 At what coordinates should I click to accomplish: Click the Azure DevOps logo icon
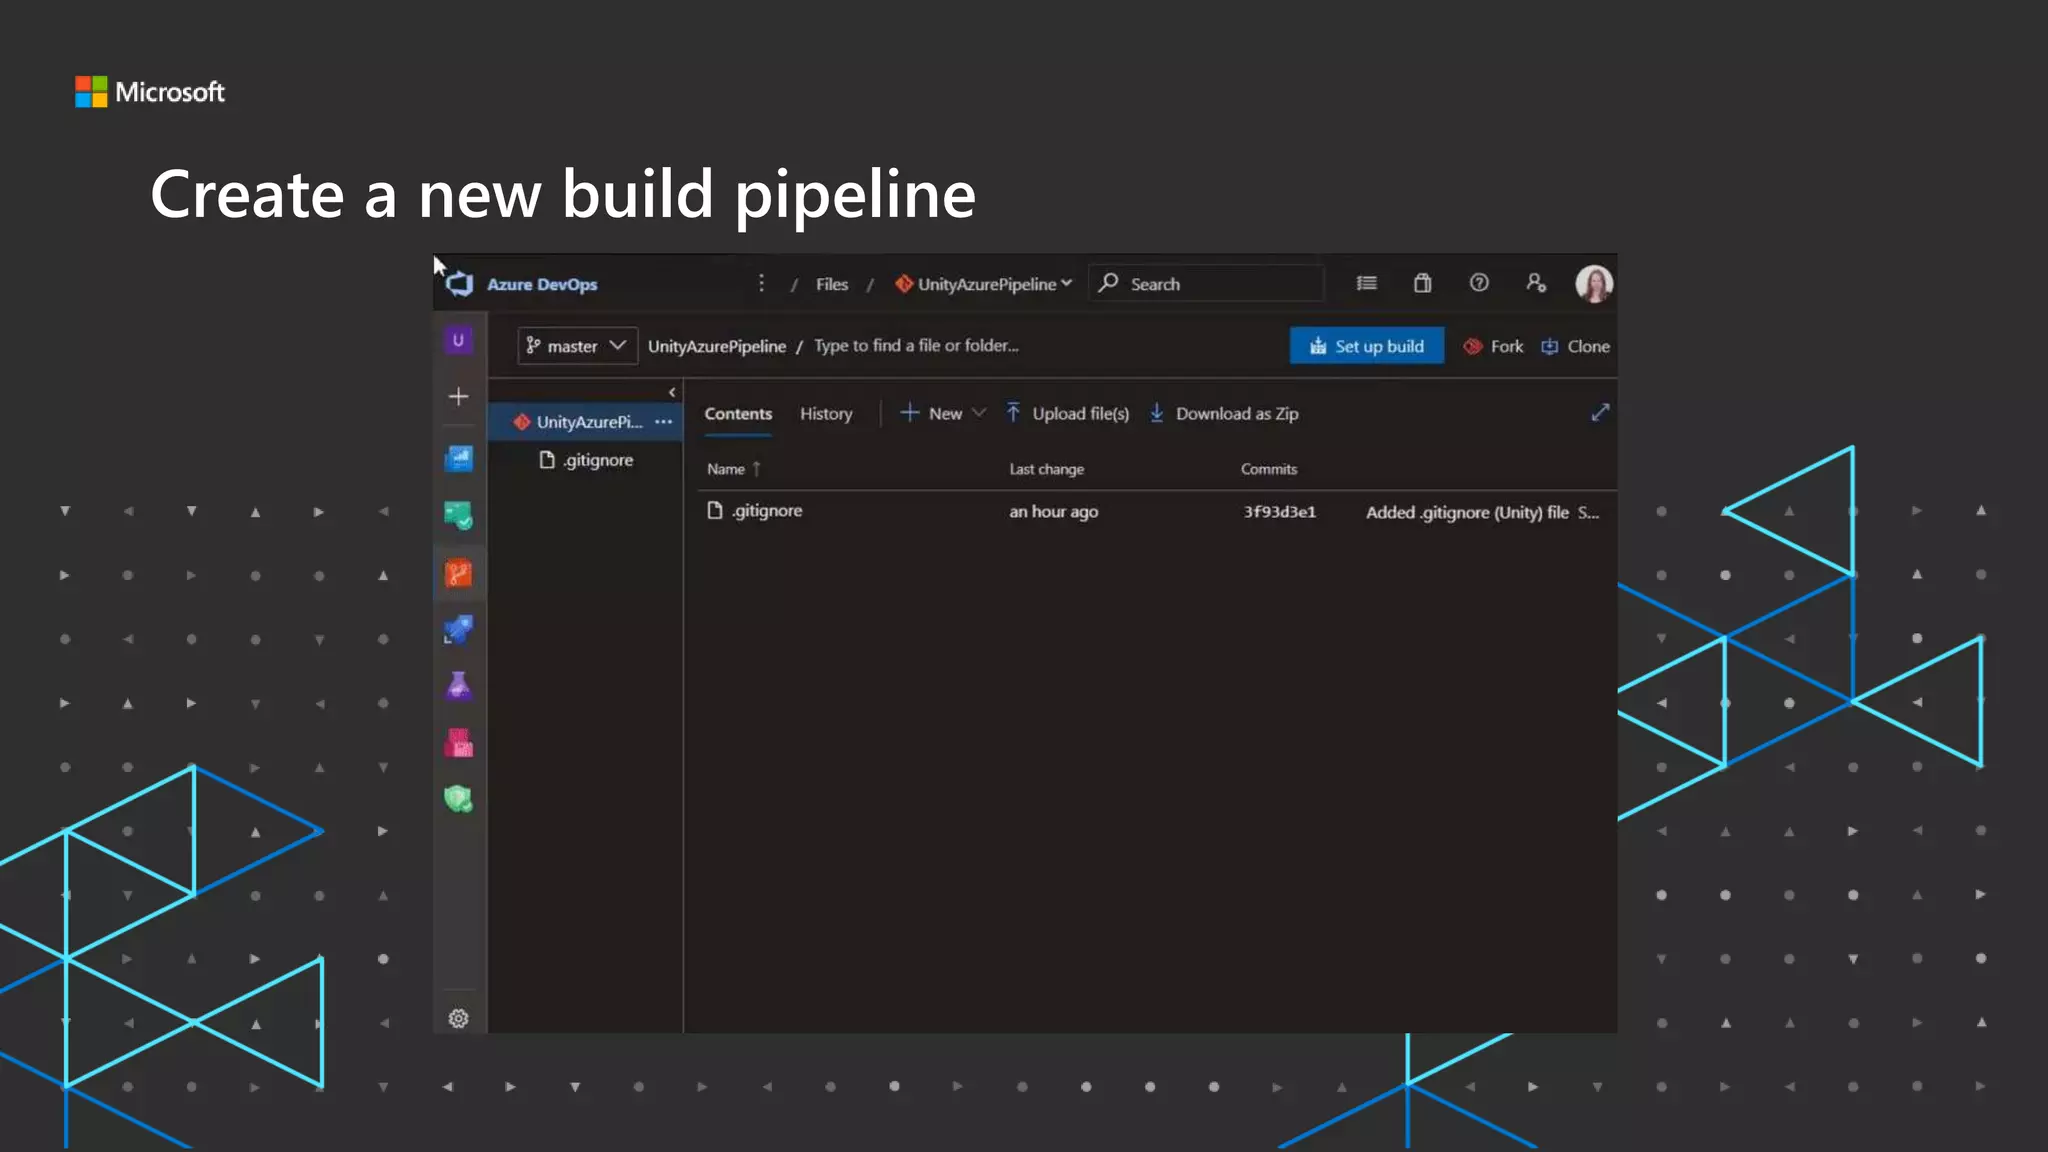tap(459, 284)
